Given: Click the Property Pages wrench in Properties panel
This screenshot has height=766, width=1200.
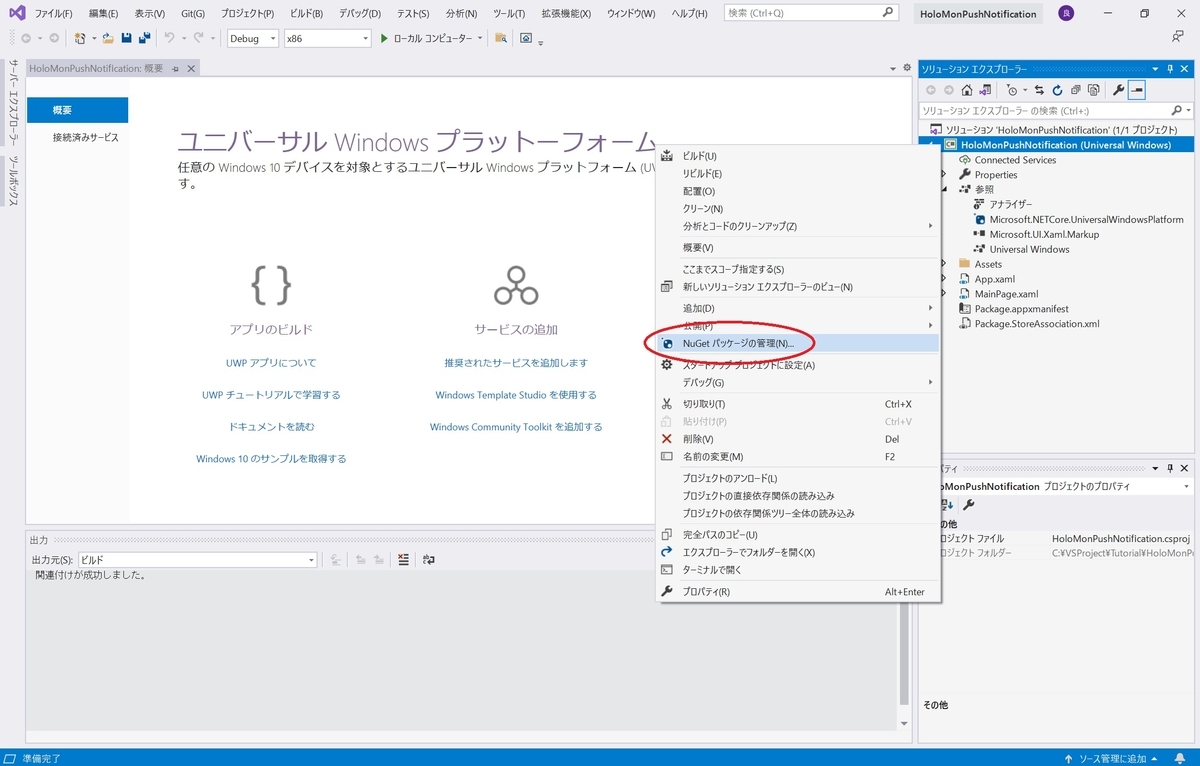Looking at the screenshot, I should click(968, 505).
